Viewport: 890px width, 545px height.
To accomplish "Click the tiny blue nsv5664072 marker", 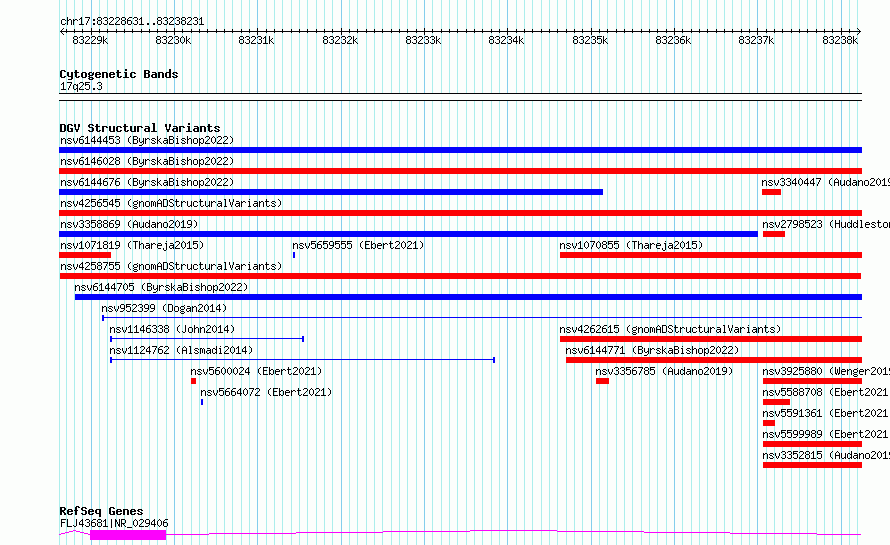I will click(x=202, y=402).
